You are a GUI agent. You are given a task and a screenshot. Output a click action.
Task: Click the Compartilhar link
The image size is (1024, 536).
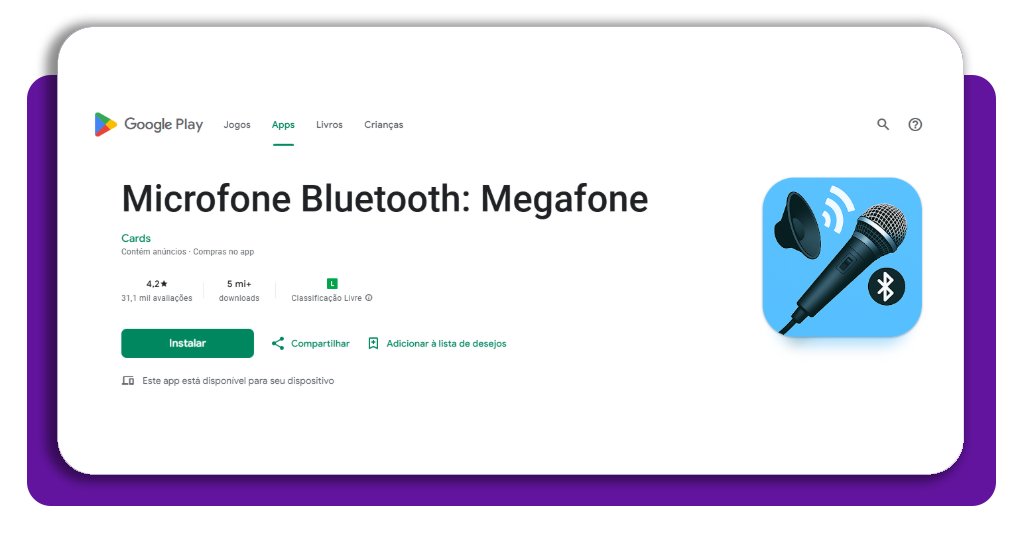(x=320, y=343)
